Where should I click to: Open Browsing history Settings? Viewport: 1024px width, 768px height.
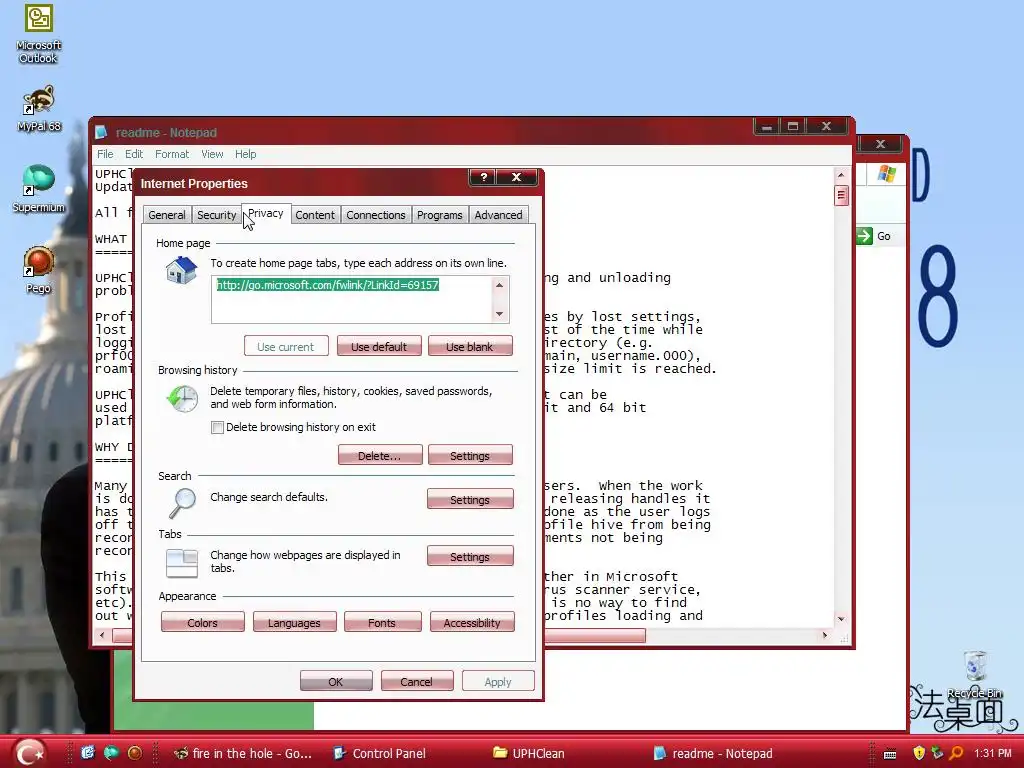(470, 455)
